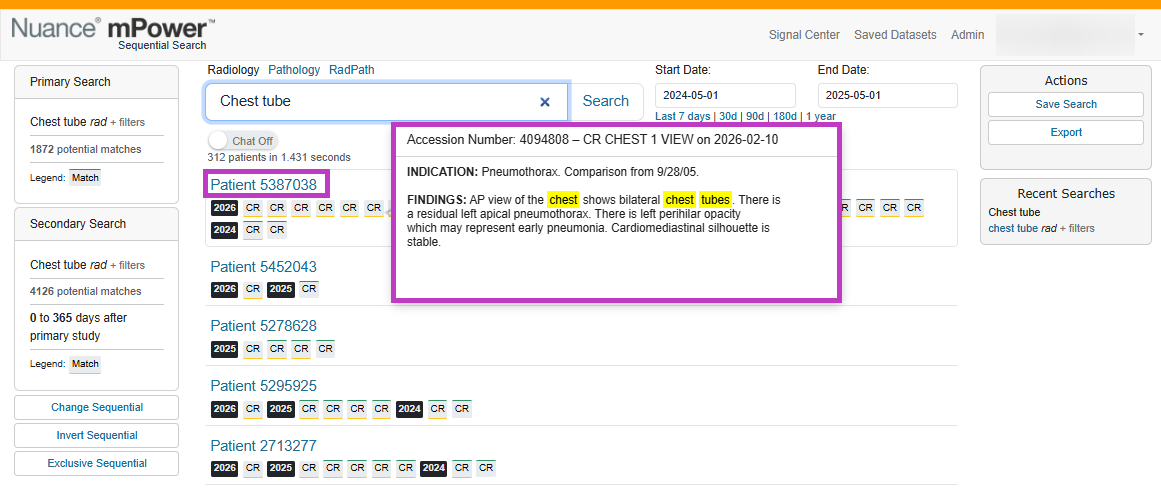Click the Match legend badge in Primary Search

pyautogui.click(x=85, y=178)
